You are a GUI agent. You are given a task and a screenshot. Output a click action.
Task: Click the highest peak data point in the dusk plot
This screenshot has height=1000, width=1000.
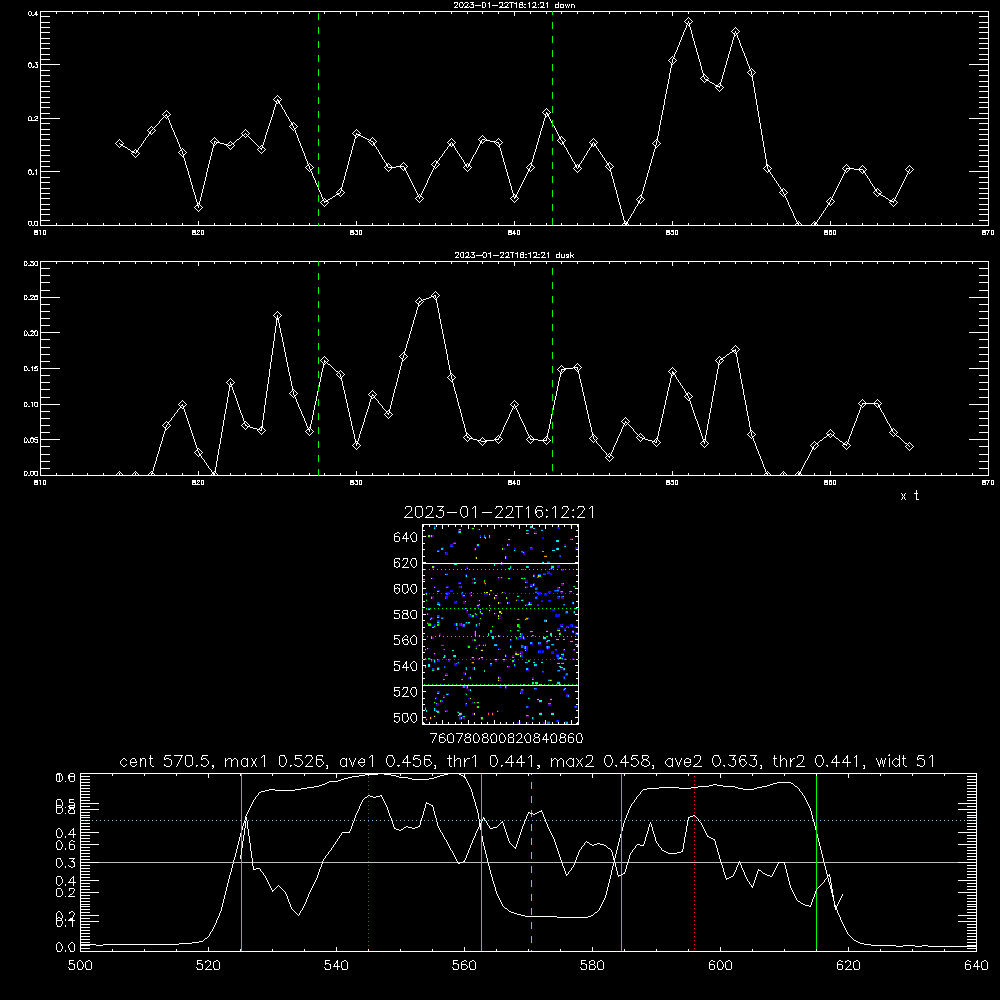[x=436, y=295]
